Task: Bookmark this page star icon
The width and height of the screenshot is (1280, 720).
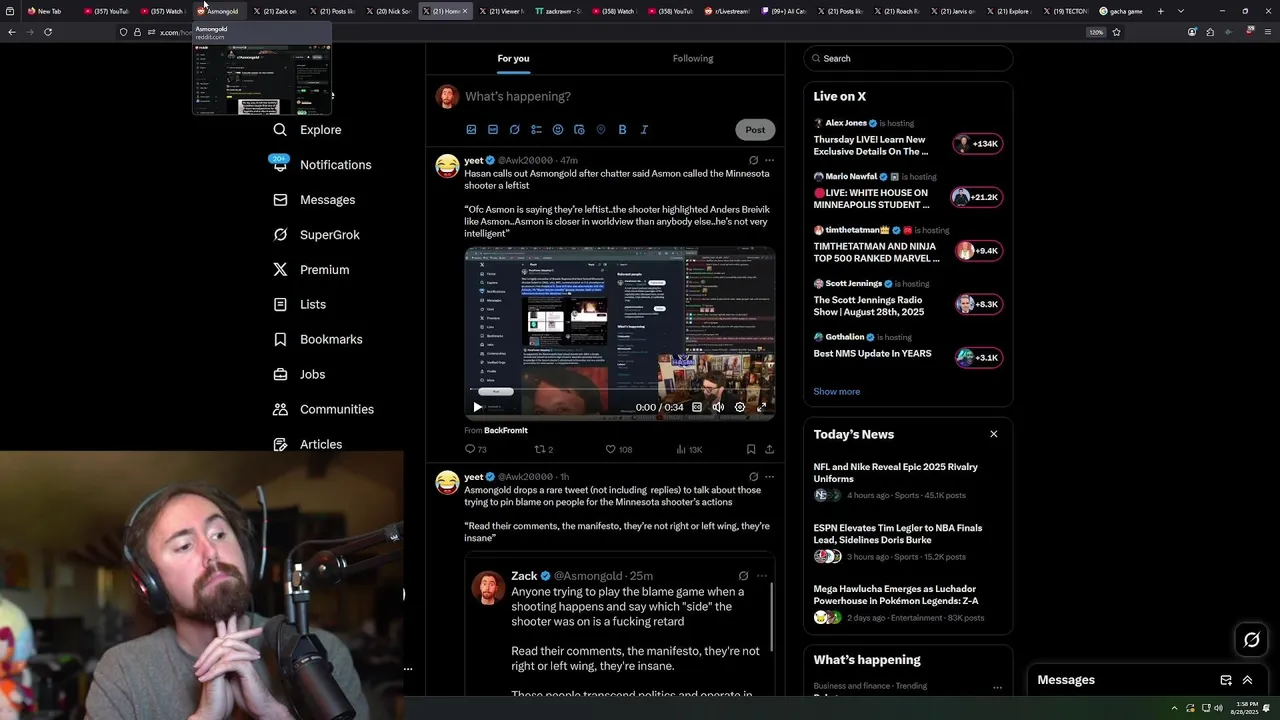Action: [x=1116, y=32]
